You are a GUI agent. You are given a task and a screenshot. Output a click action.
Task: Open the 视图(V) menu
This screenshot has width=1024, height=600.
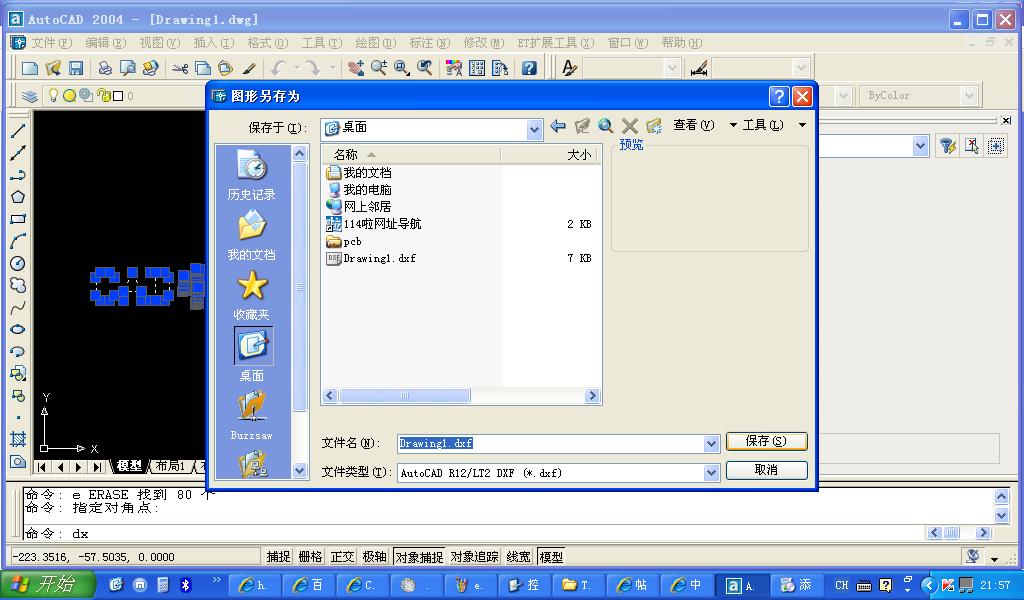coord(159,43)
